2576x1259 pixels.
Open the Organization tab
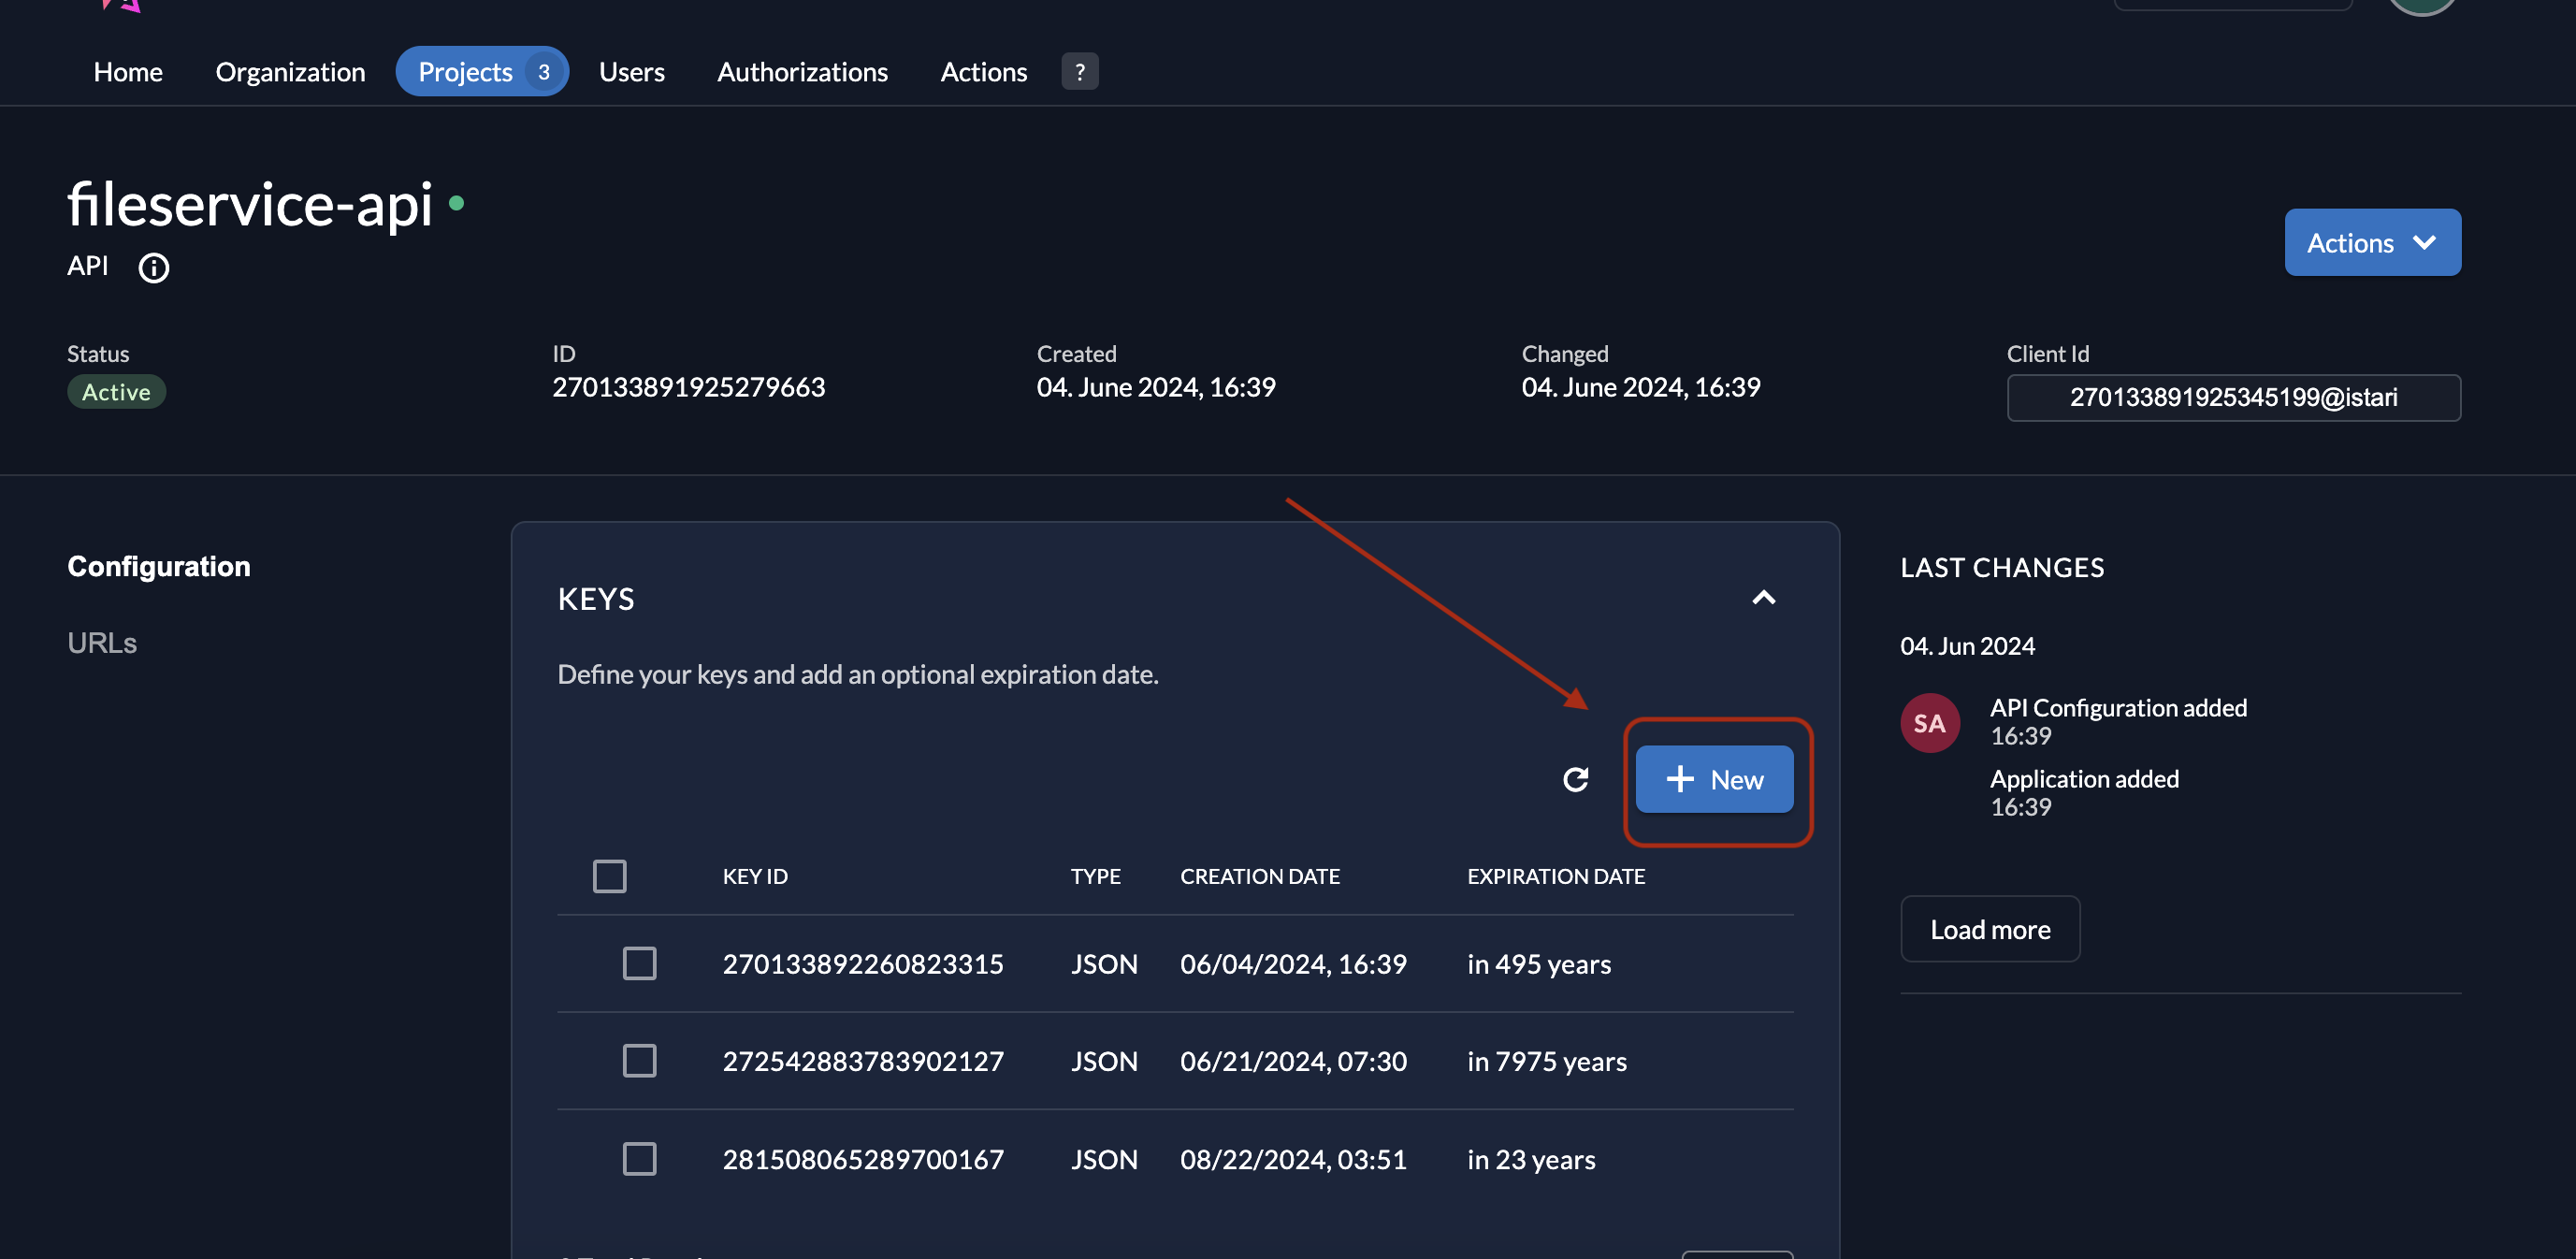pos(290,72)
